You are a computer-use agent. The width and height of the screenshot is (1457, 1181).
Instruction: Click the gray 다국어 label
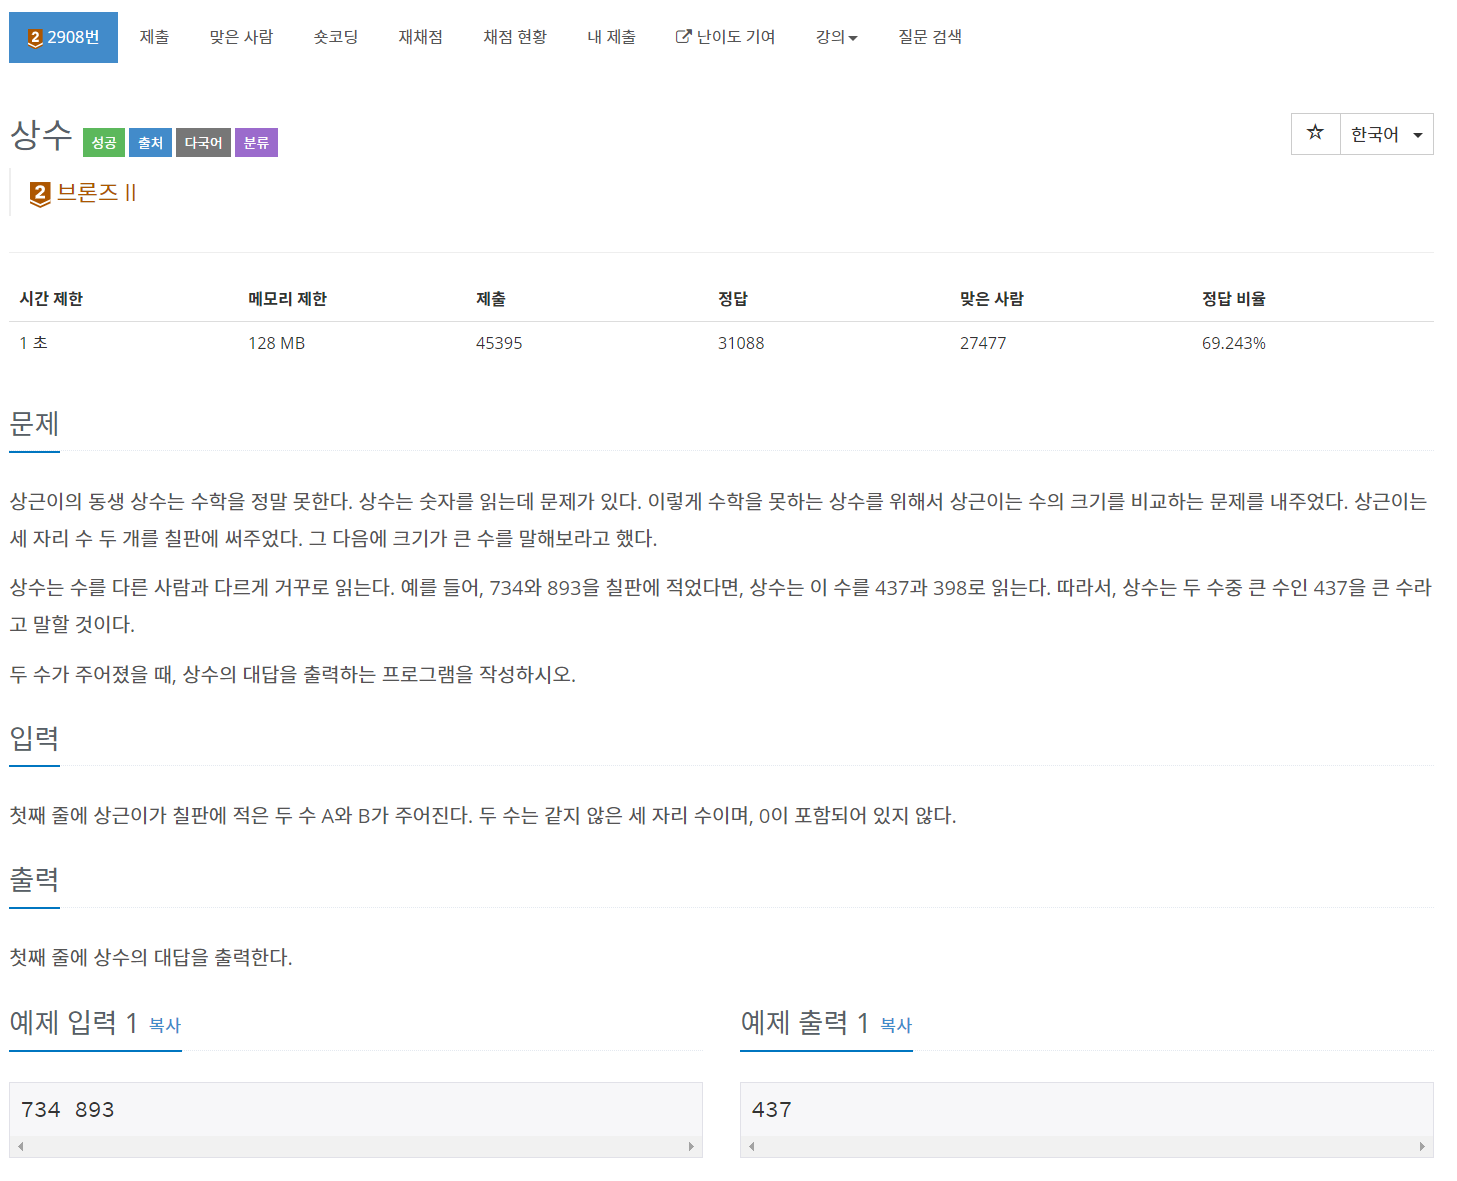click(203, 143)
